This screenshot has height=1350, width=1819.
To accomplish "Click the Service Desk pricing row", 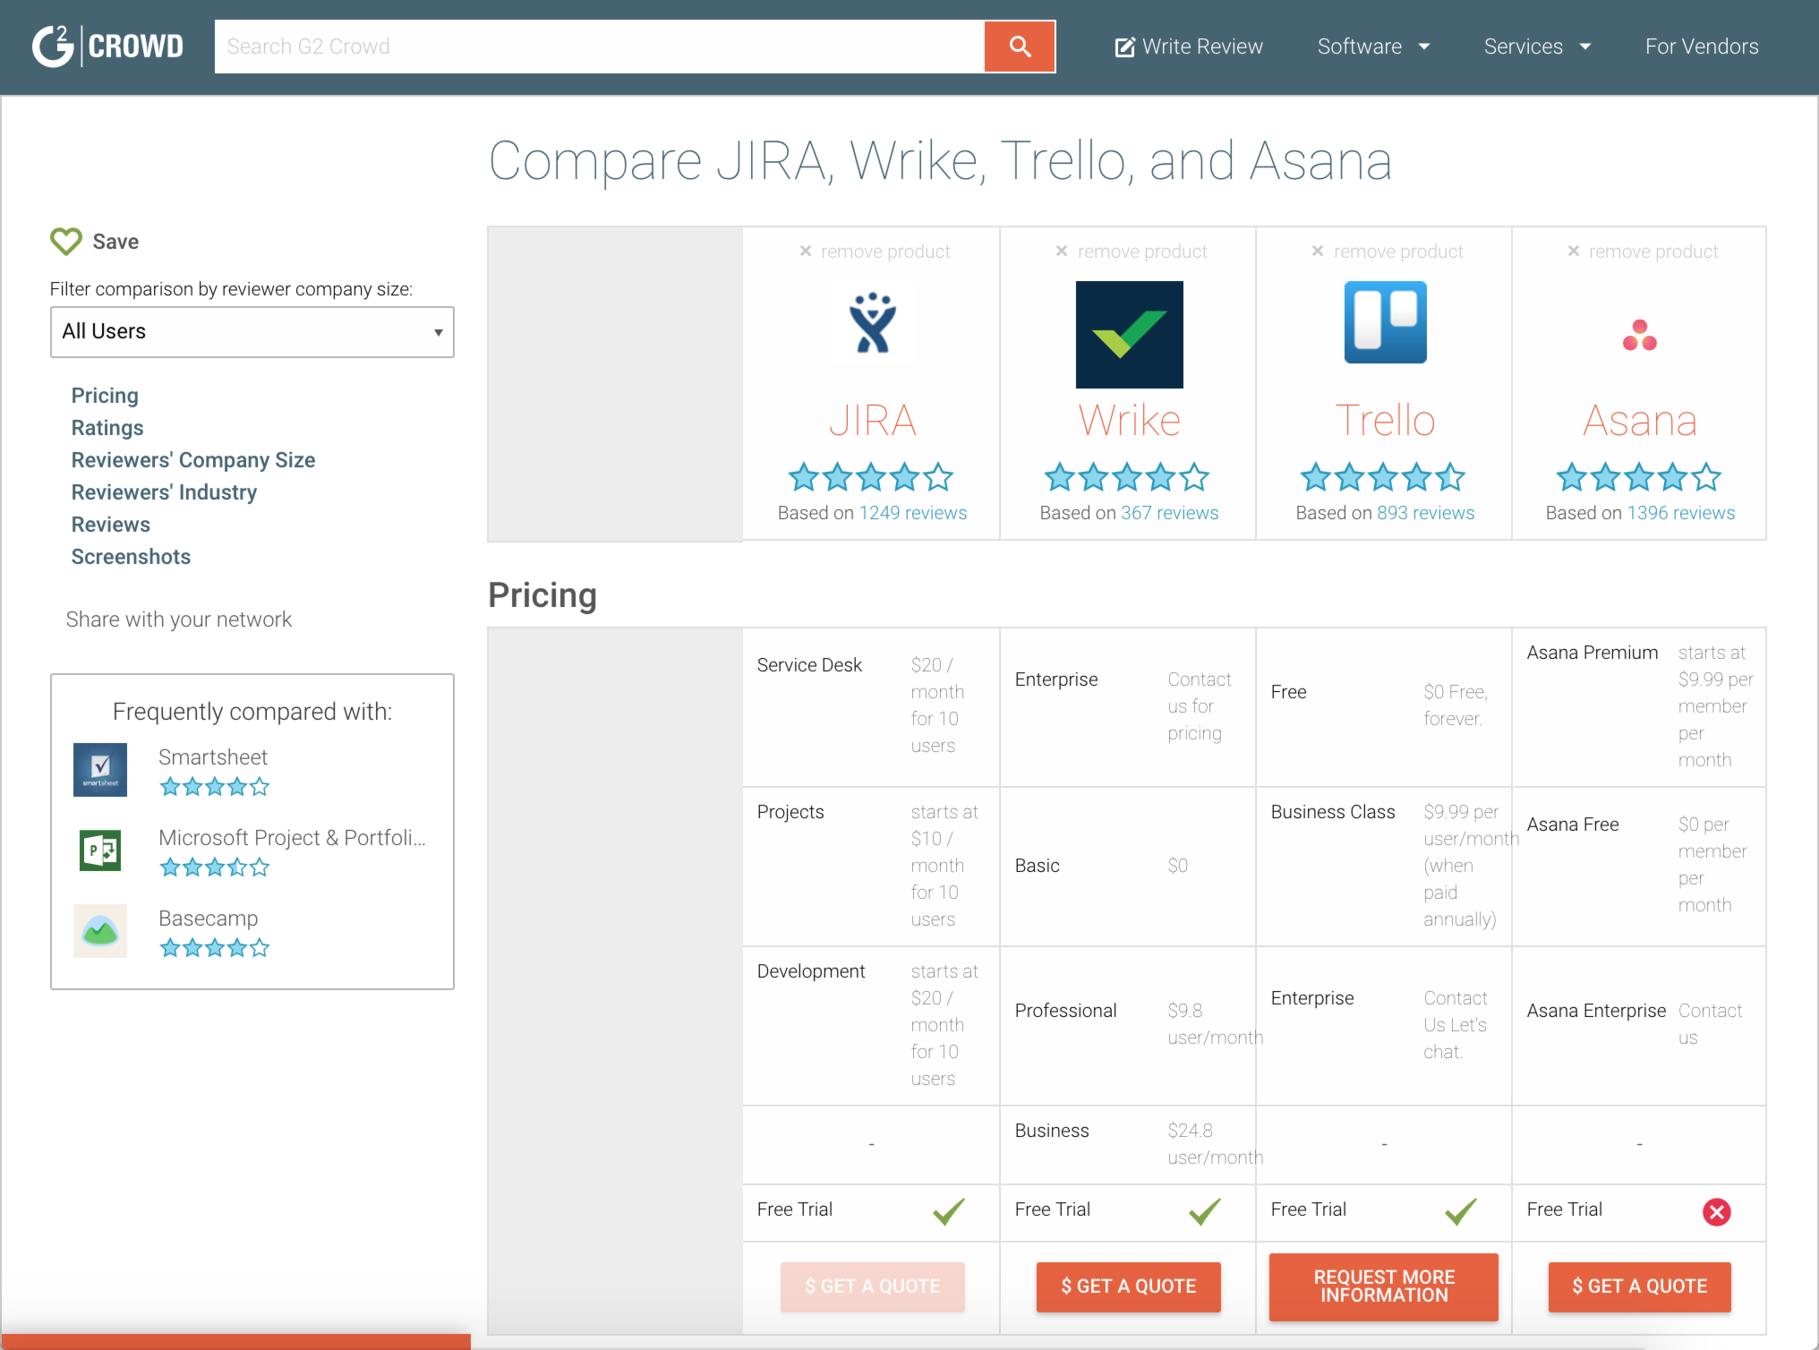I will 871,706.
